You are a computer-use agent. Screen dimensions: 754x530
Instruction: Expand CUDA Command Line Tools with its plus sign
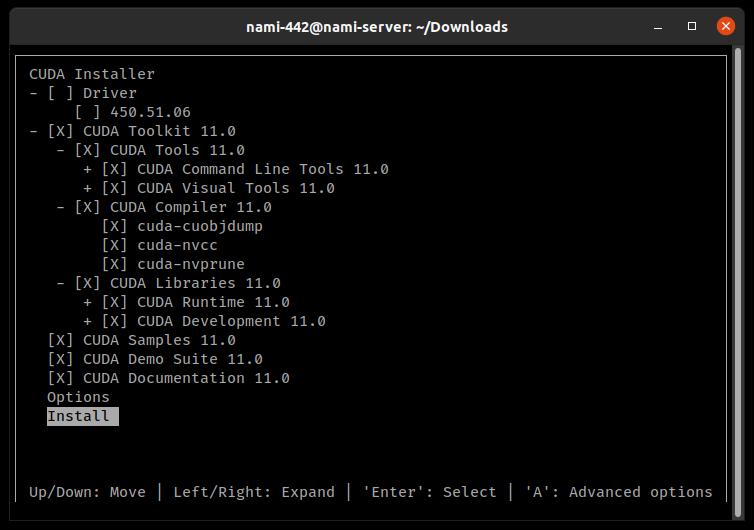click(87, 169)
